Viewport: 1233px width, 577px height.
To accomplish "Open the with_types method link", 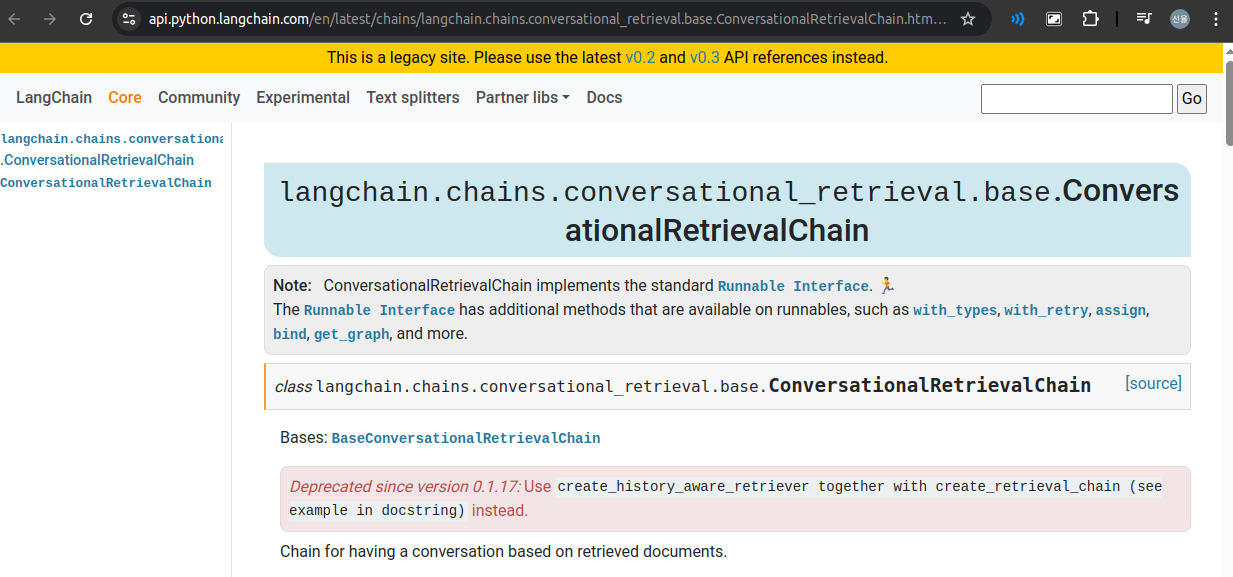I will pyautogui.click(x=955, y=310).
